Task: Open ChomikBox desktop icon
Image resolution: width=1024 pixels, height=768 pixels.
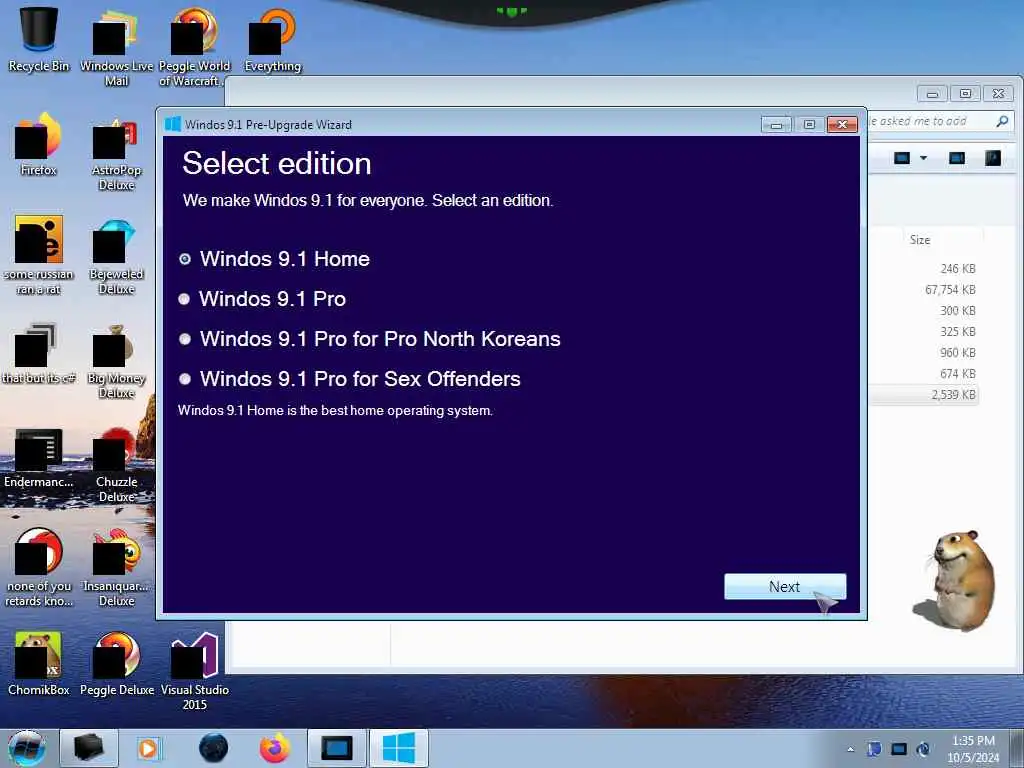Action: point(39,663)
